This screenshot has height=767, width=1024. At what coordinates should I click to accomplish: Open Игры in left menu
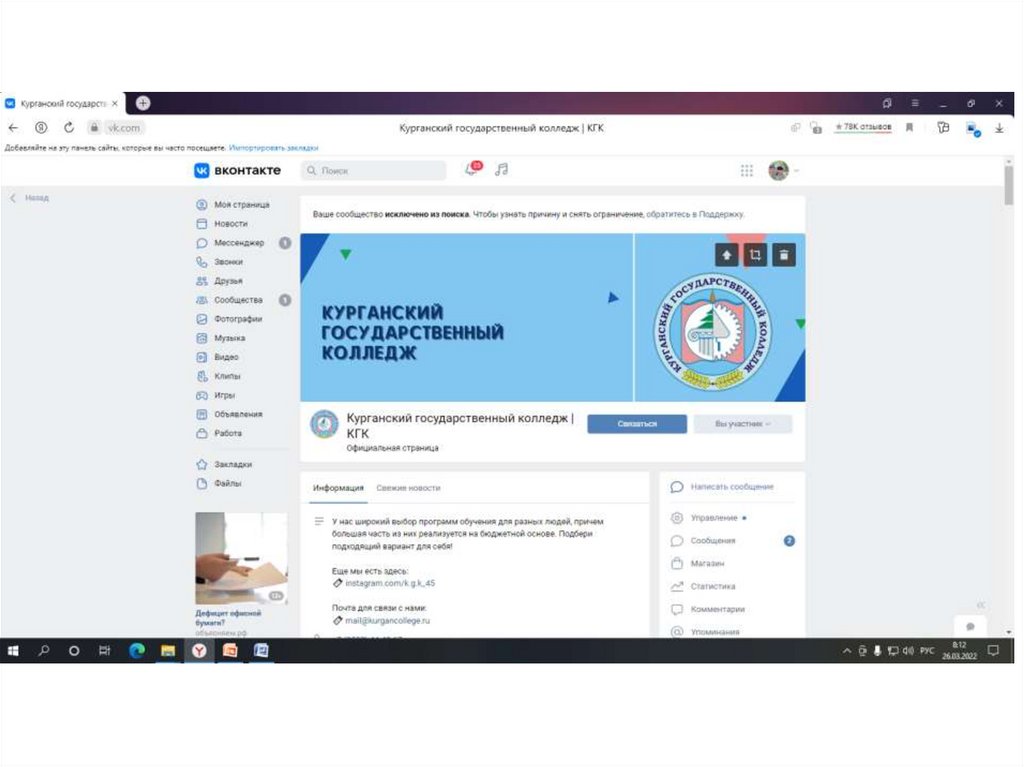click(216, 395)
